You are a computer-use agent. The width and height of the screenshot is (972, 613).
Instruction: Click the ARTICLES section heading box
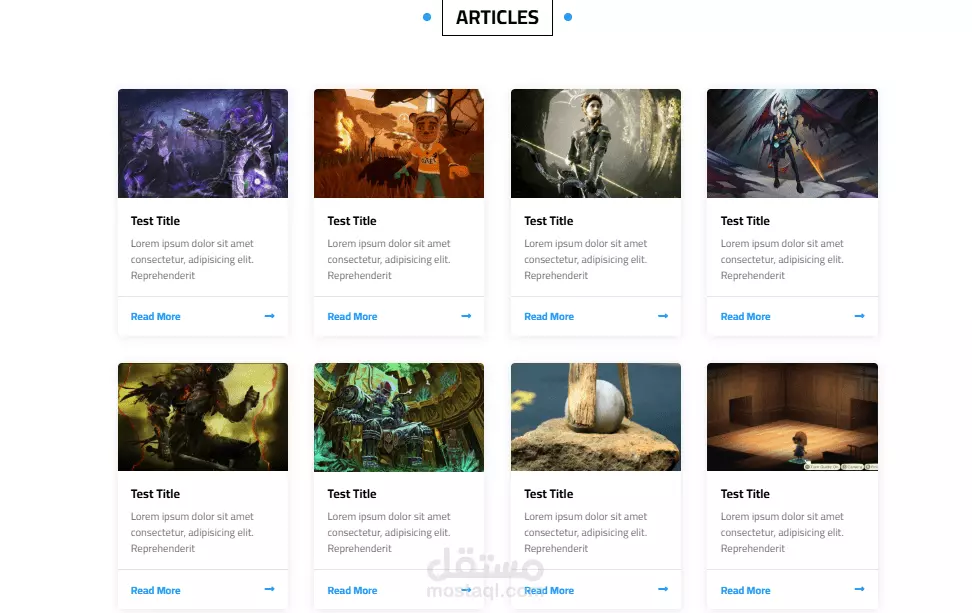[497, 17]
